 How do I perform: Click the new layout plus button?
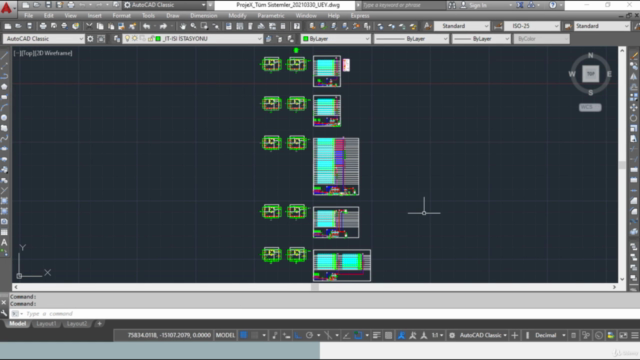[x=99, y=324]
